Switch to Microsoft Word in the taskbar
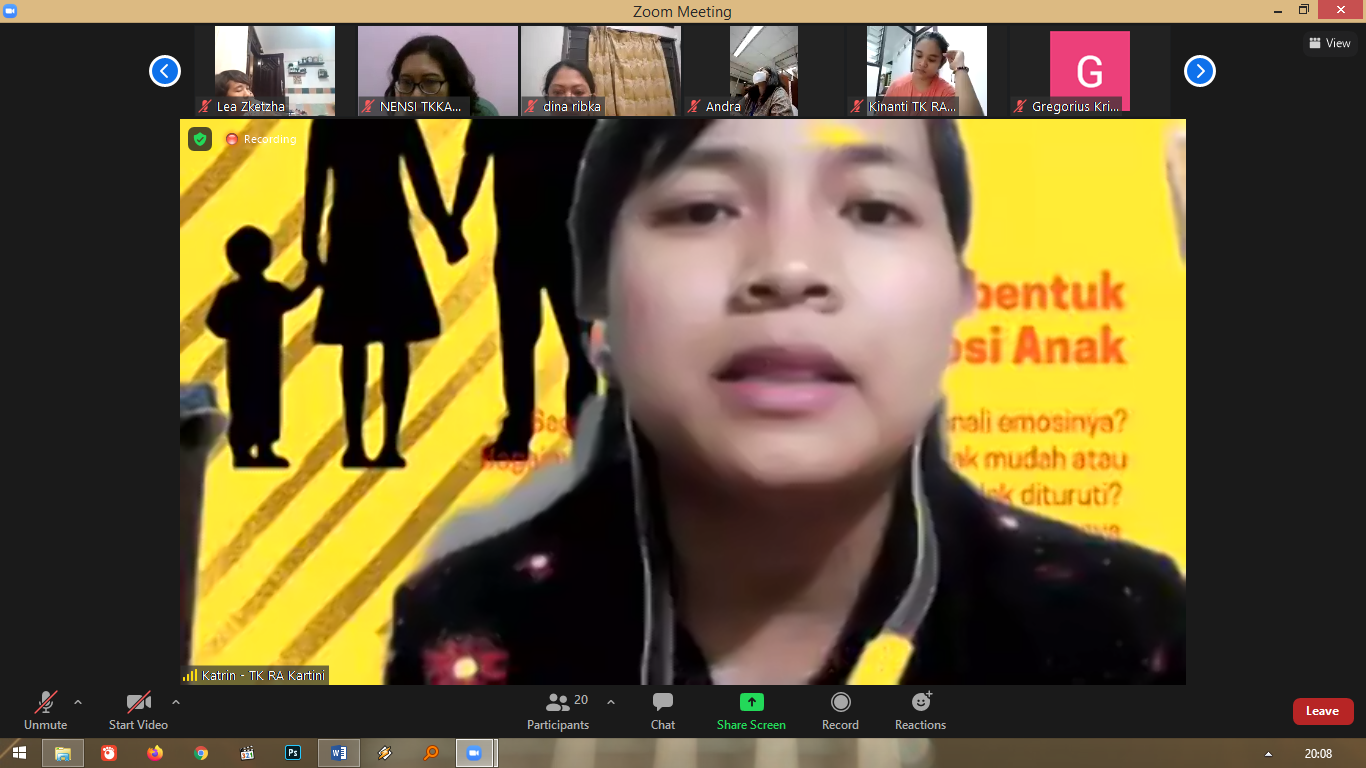The image size is (1366, 768). click(x=338, y=753)
